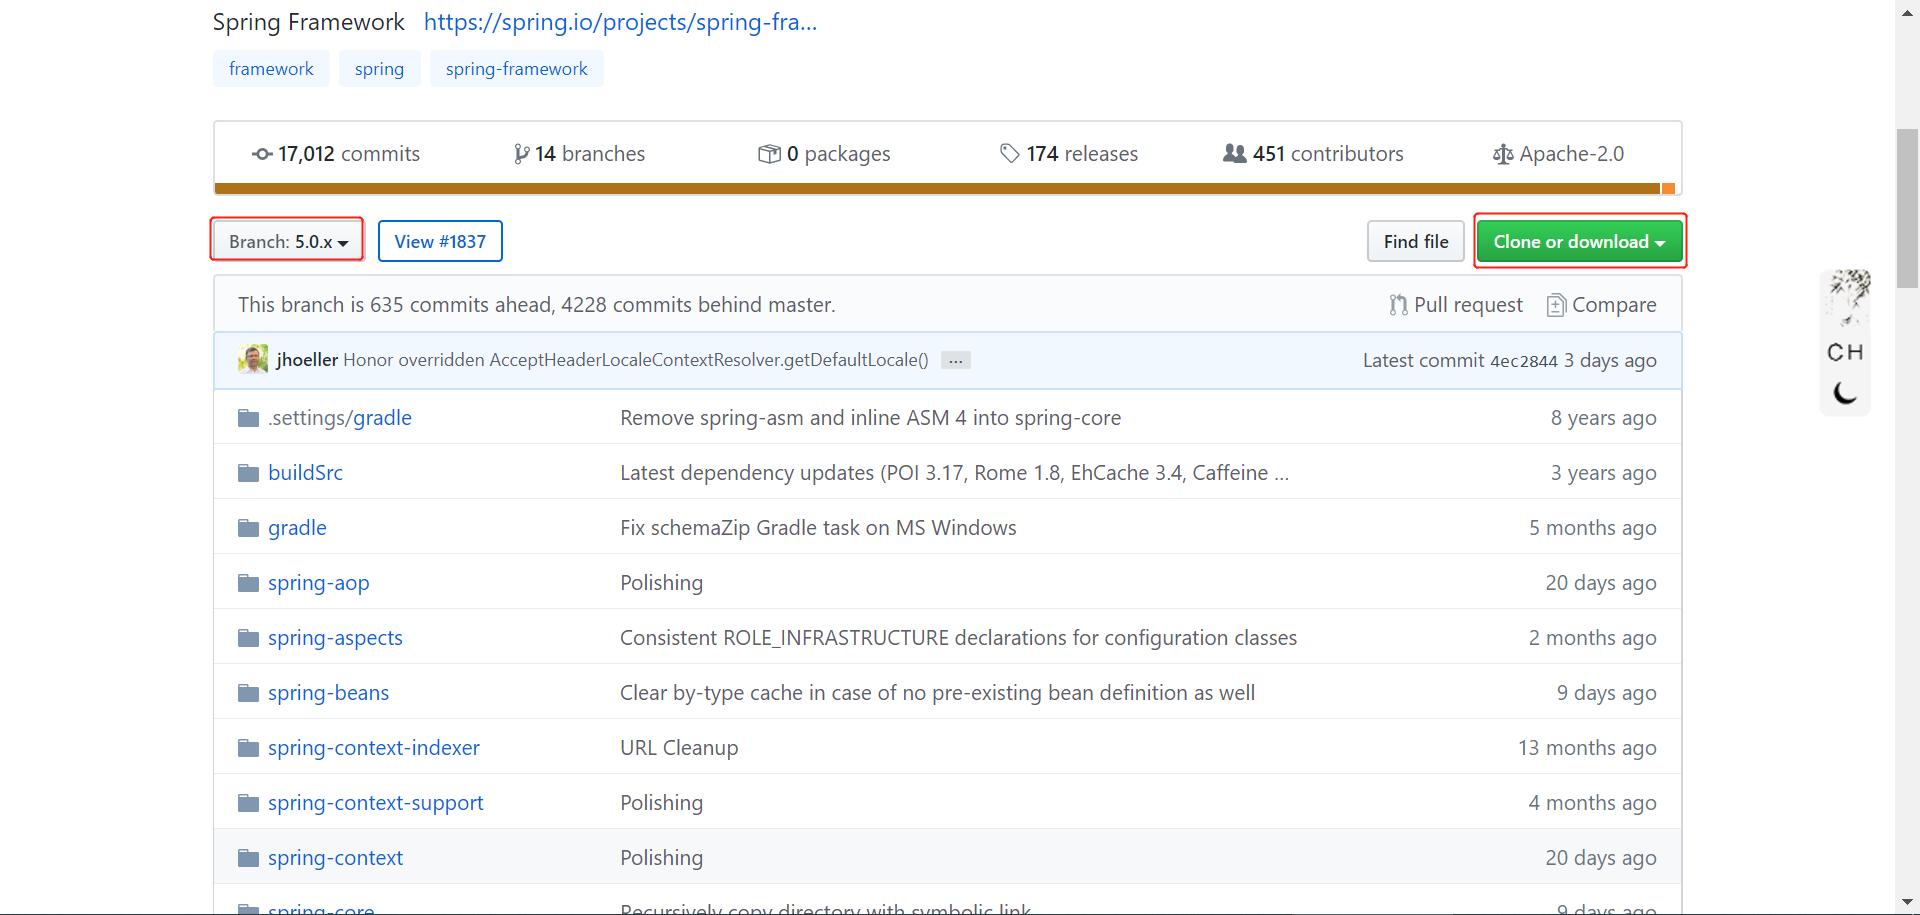The width and height of the screenshot is (1920, 915).
Task: Click the Pull request icon
Action: click(1398, 305)
